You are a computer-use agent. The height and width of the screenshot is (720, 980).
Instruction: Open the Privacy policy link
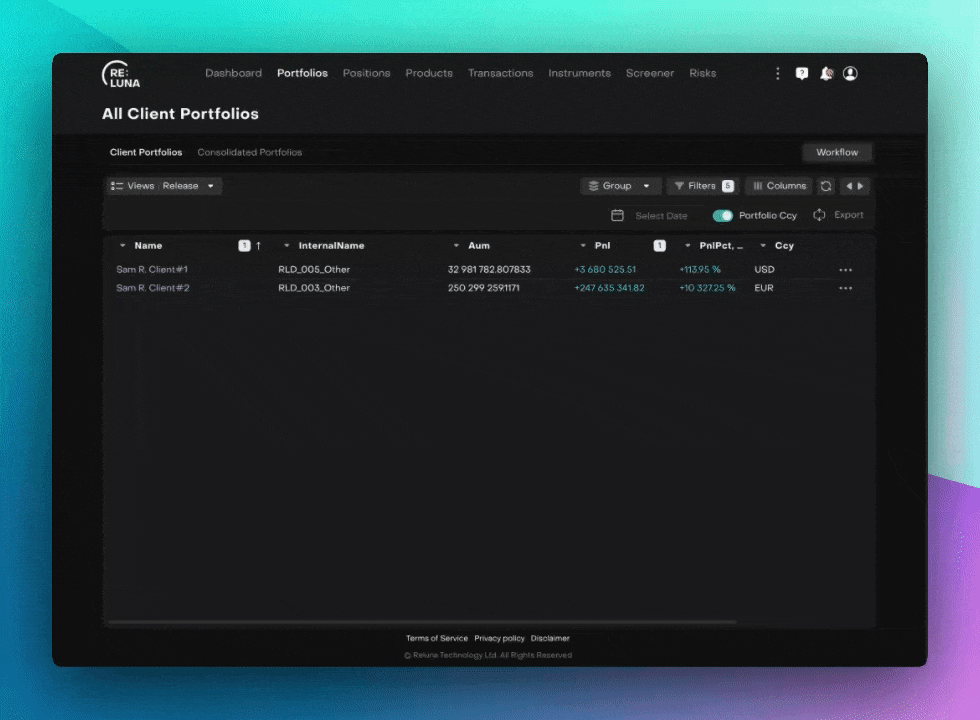(499, 638)
